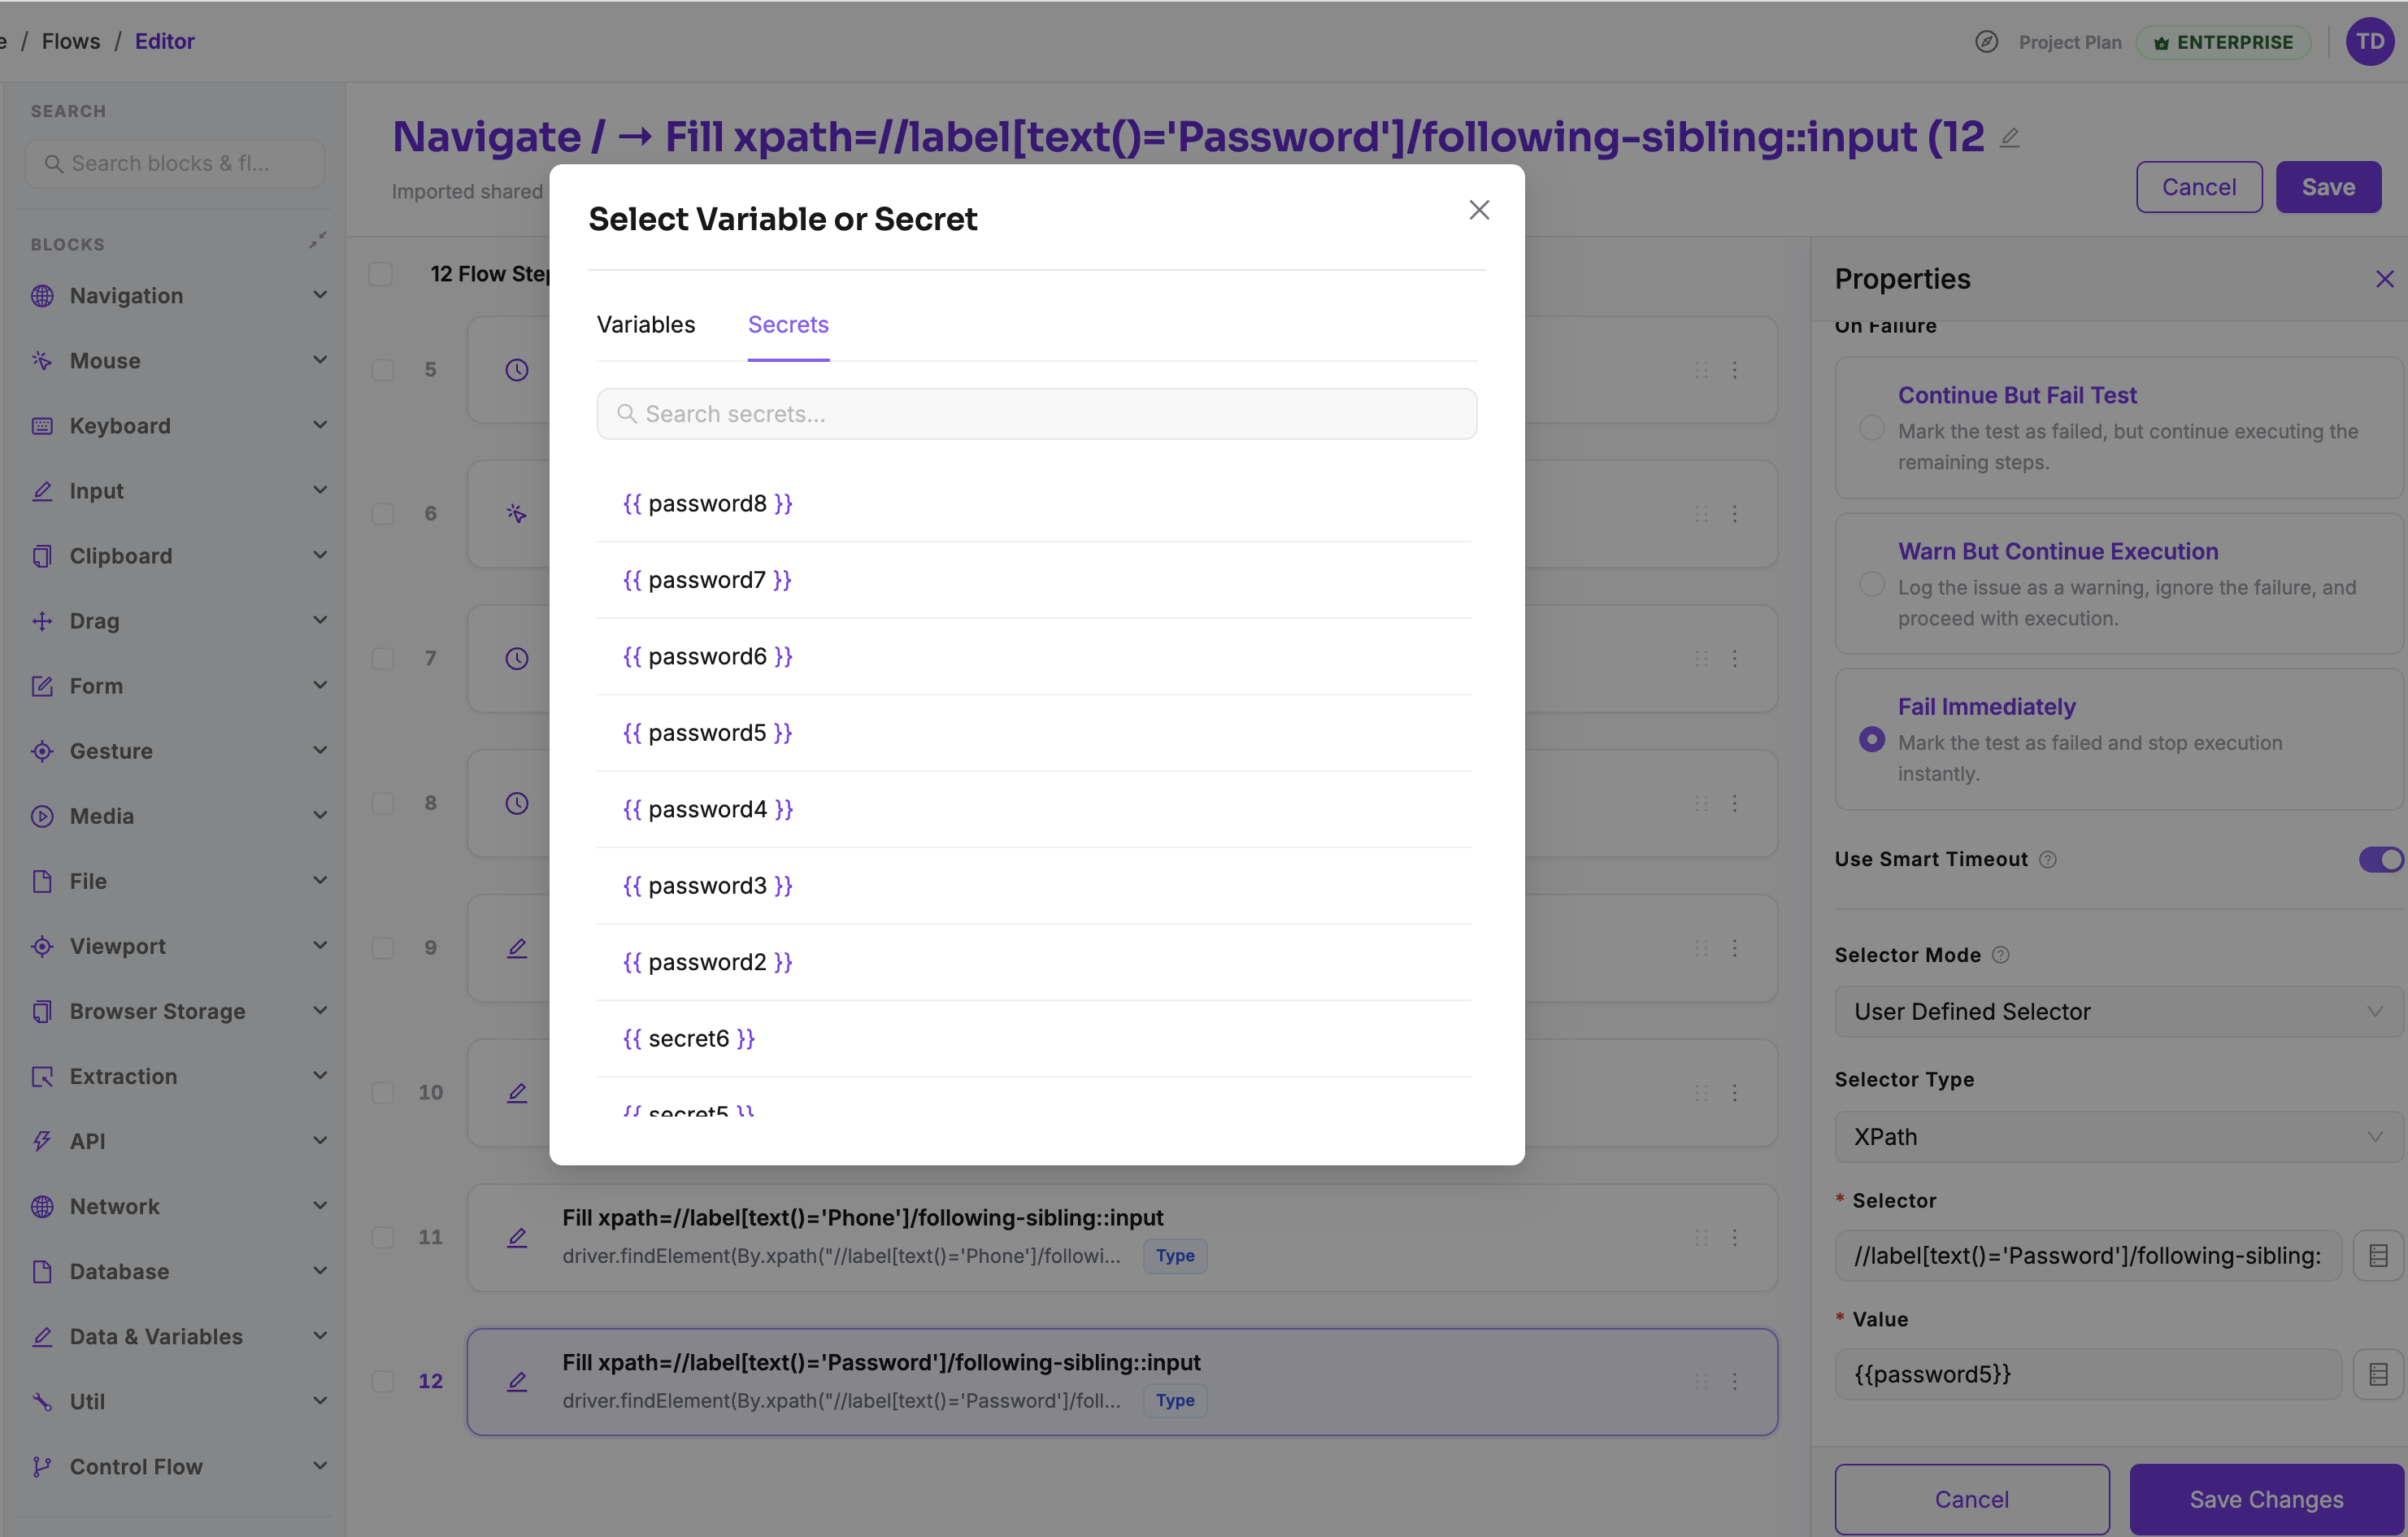Click the Save button in header
Viewport: 2408px width, 1537px height.
(2328, 187)
